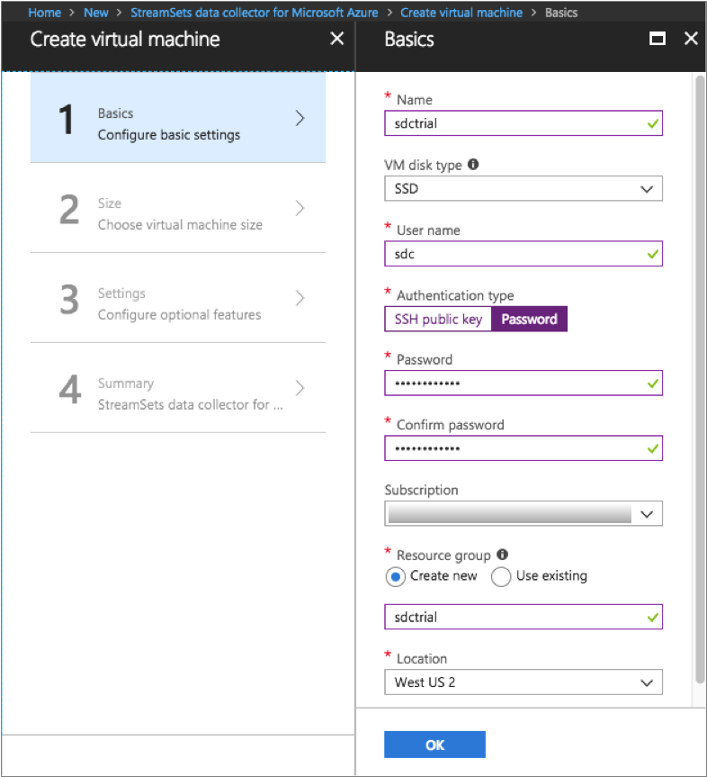
Task: Click the chevron arrow on the Size step
Action: coord(300,208)
